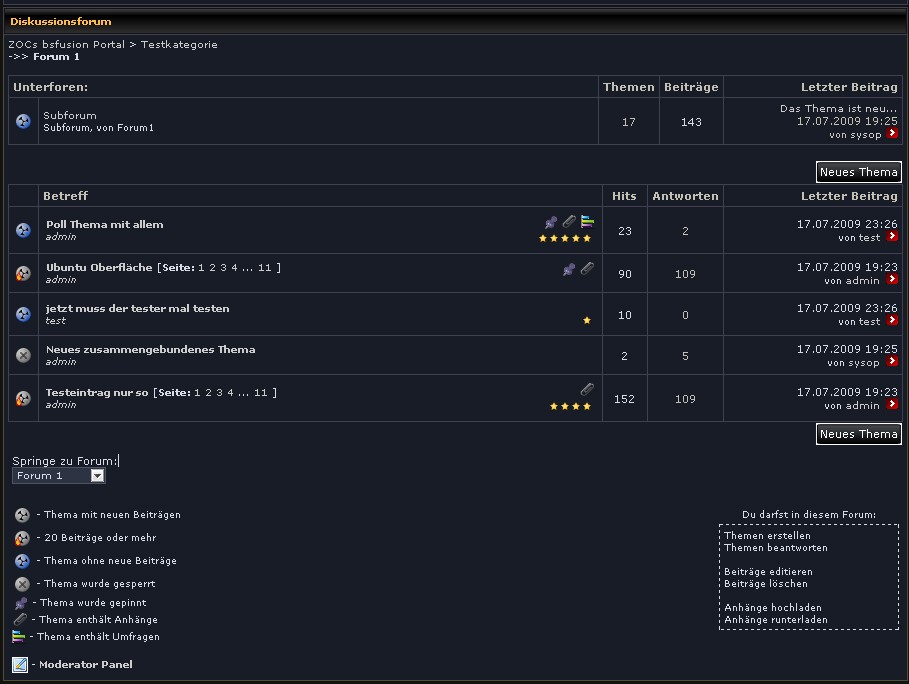Click red arrow beside Subforum last post

click(892, 134)
